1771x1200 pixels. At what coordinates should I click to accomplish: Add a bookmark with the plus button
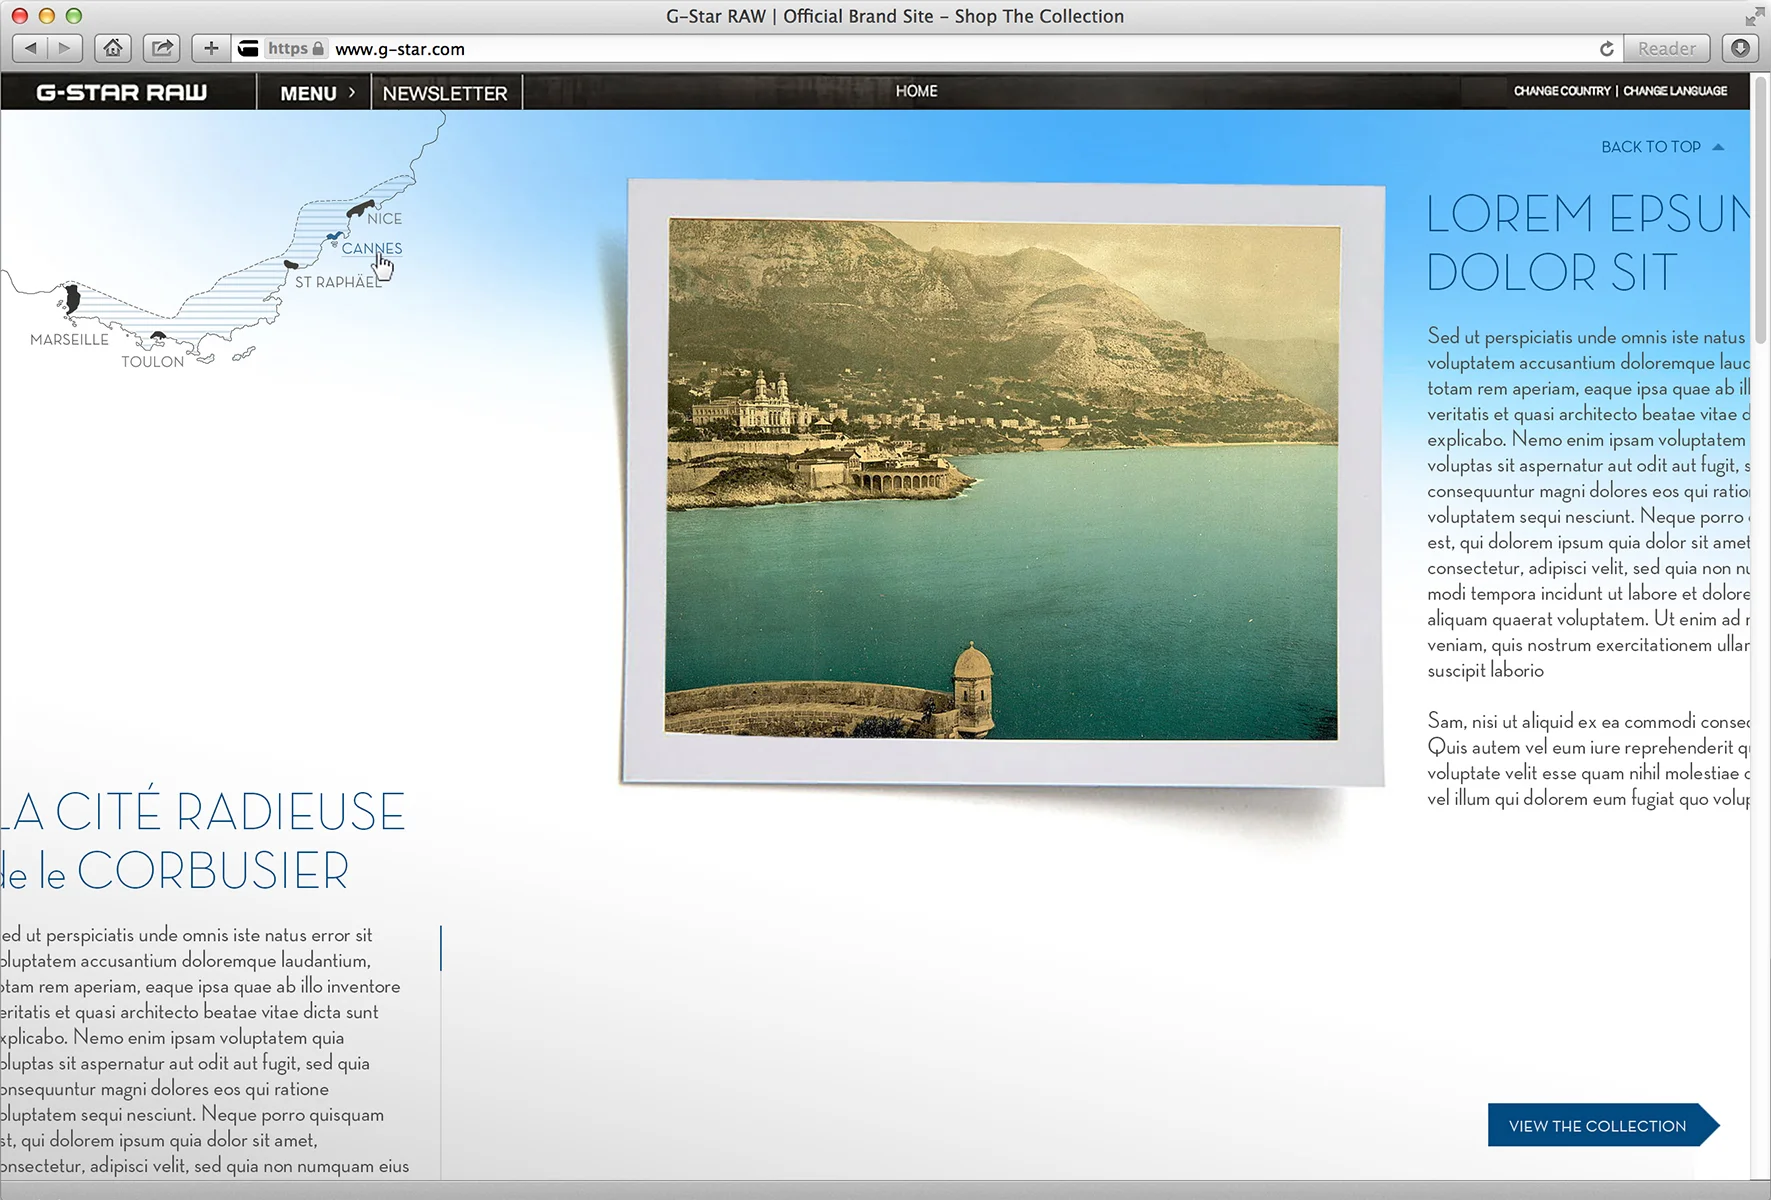click(210, 48)
